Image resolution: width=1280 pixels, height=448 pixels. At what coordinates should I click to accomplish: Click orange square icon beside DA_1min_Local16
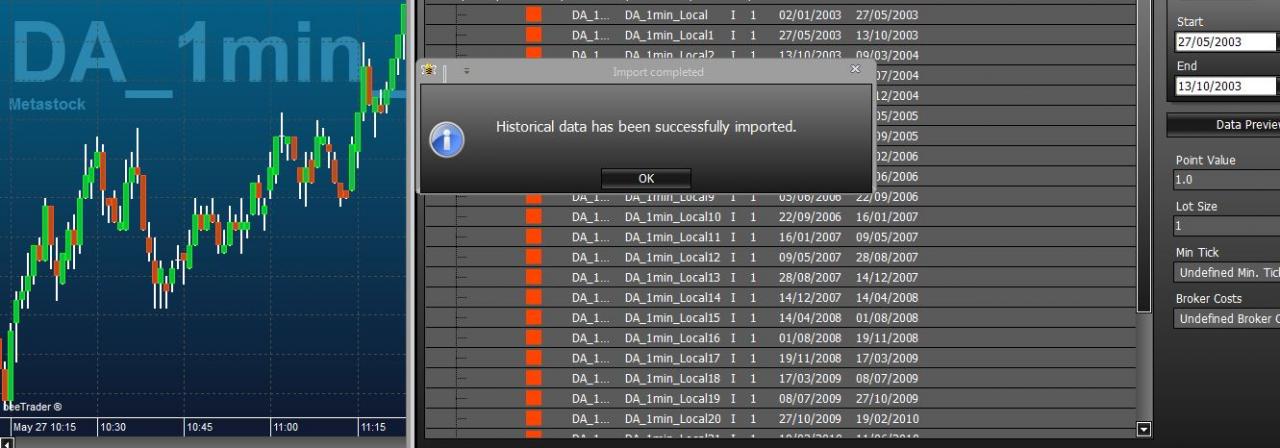click(533, 338)
